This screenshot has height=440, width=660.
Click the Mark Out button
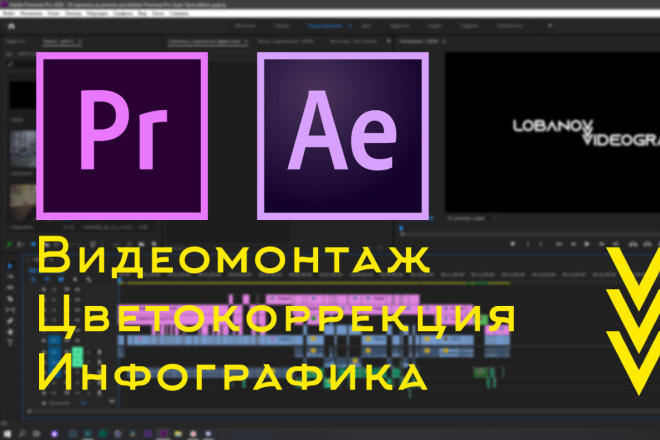(541, 244)
